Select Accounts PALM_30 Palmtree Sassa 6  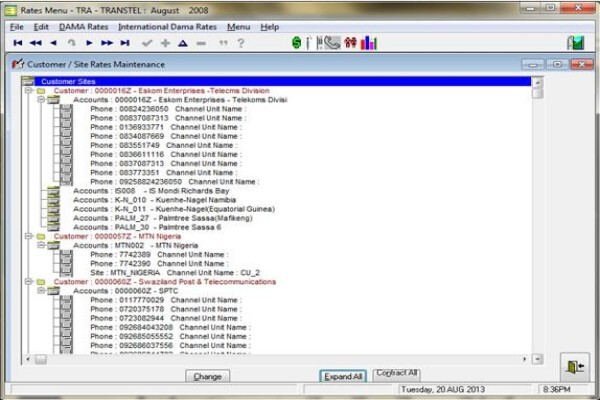click(x=147, y=227)
